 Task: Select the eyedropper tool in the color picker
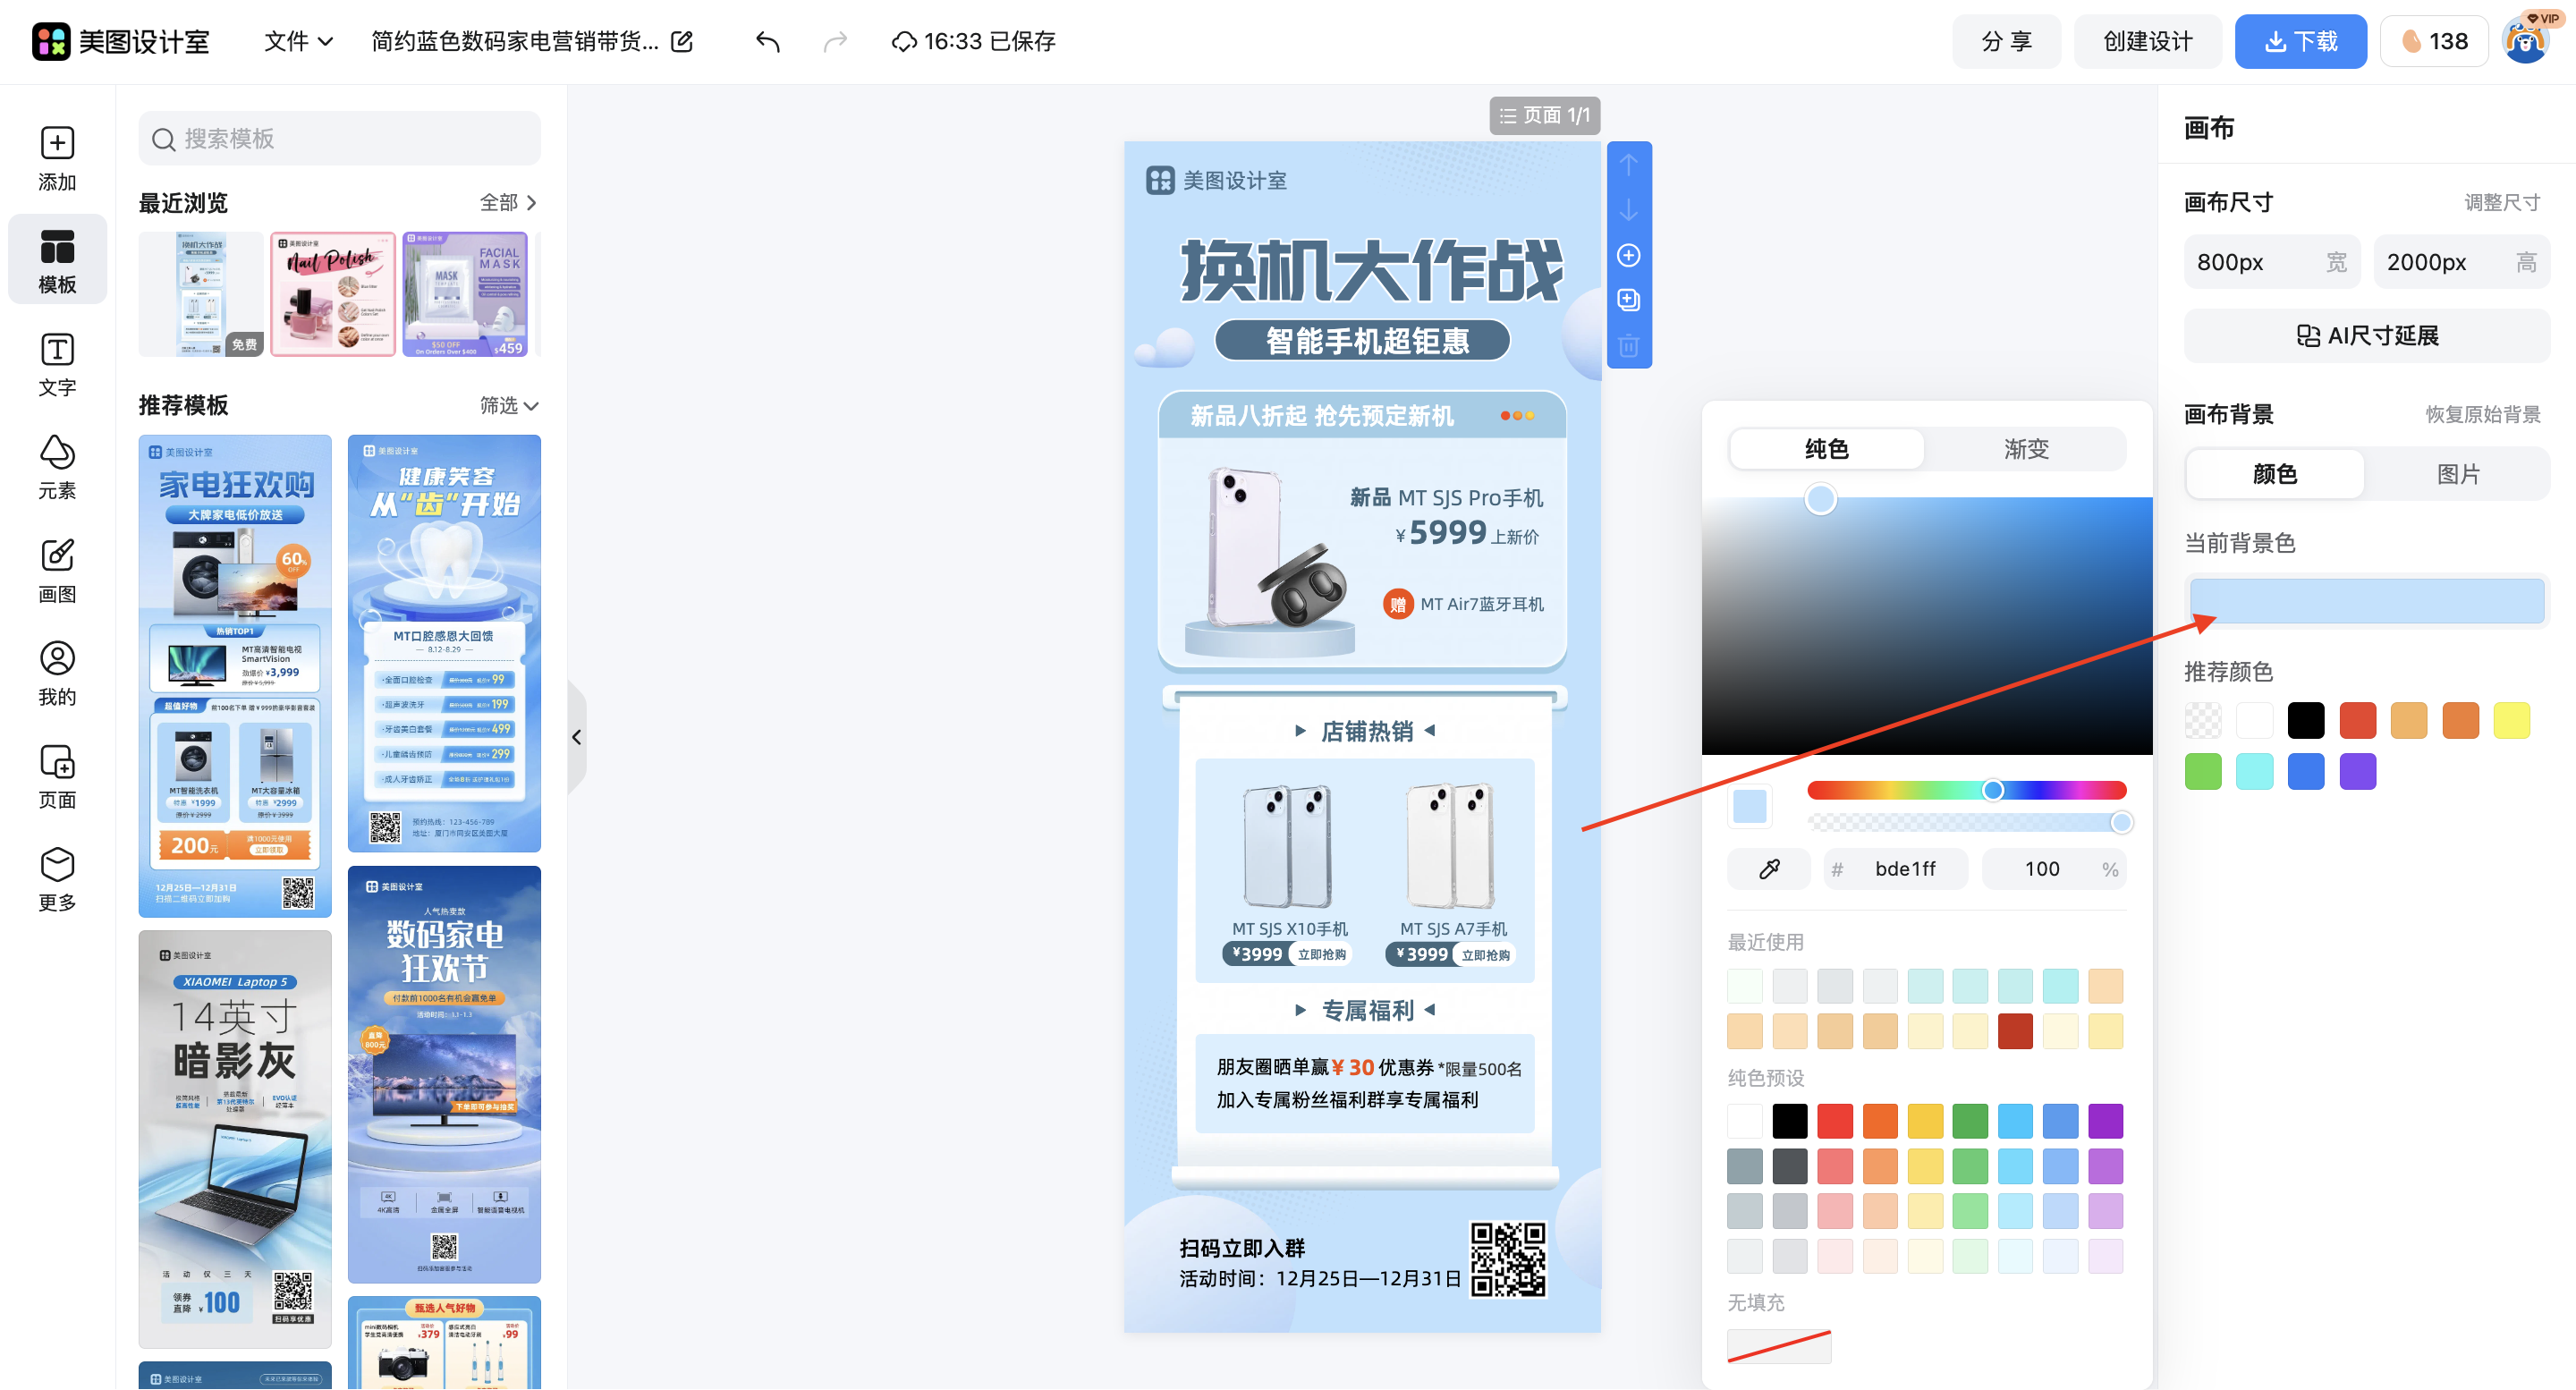(1768, 868)
